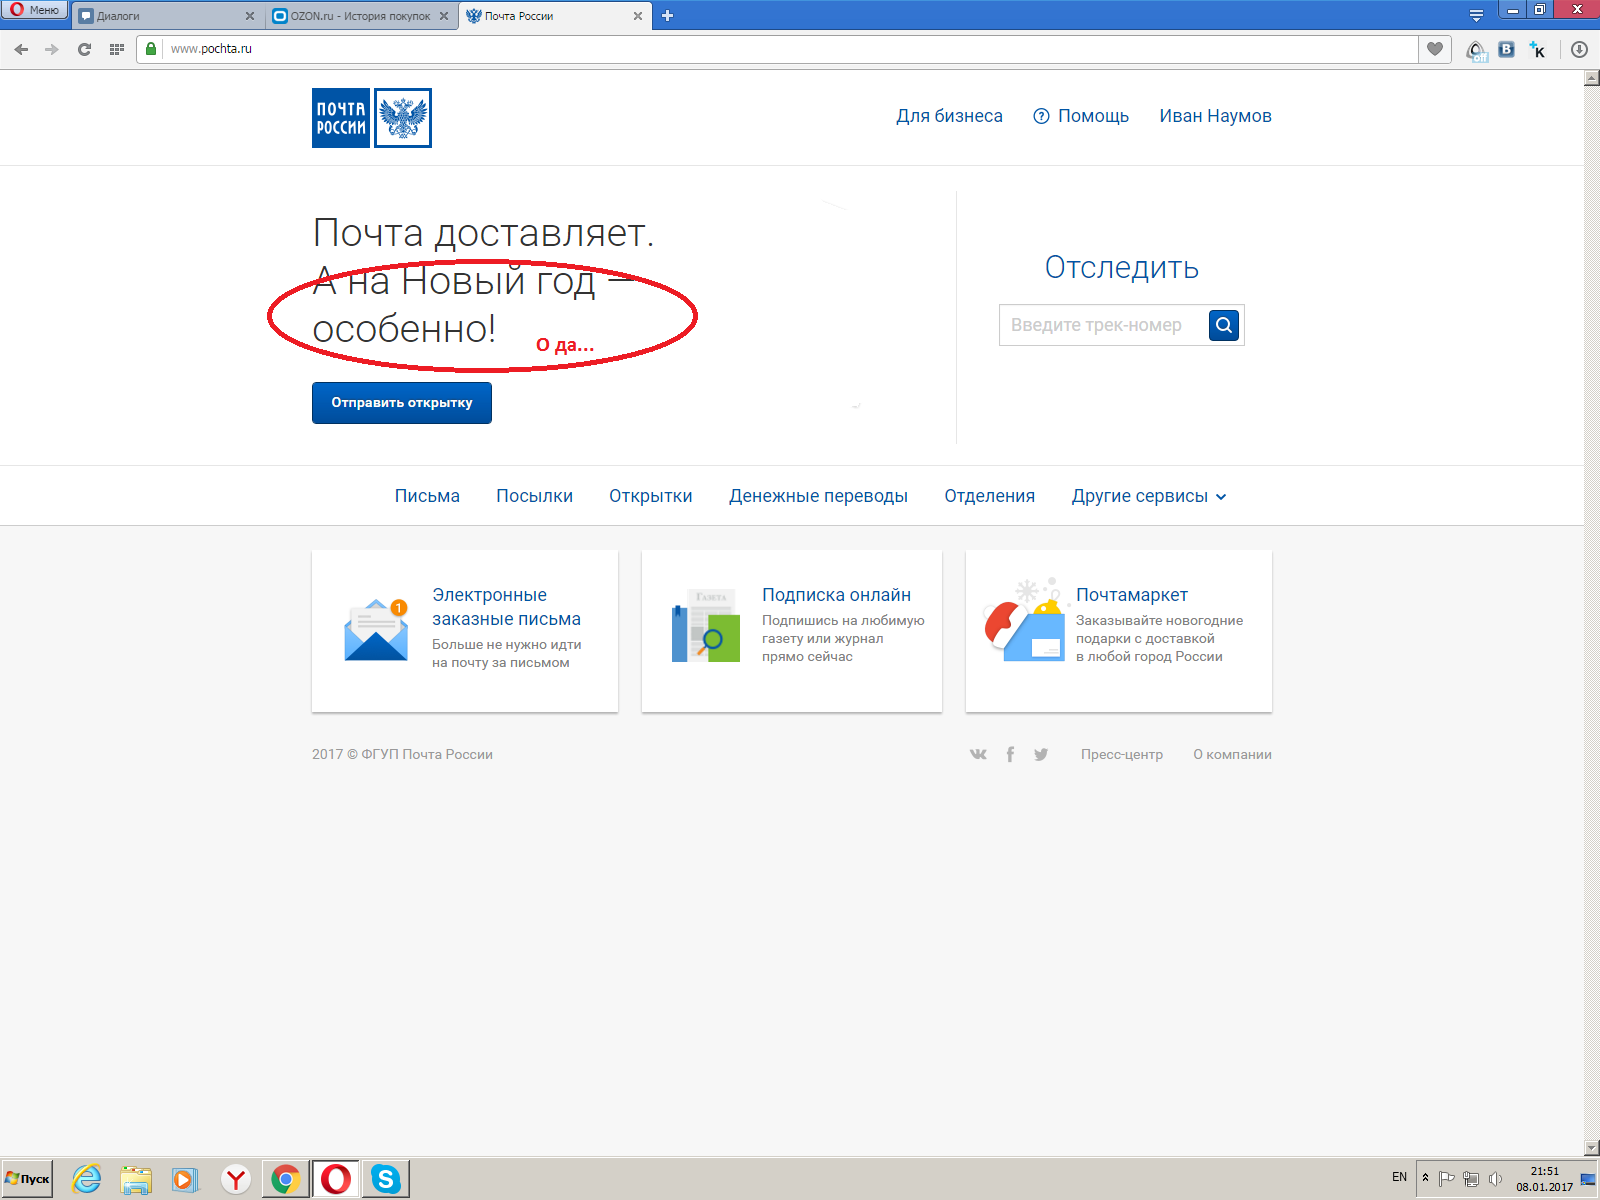Click the Pochta Rossii logo

coord(371,118)
